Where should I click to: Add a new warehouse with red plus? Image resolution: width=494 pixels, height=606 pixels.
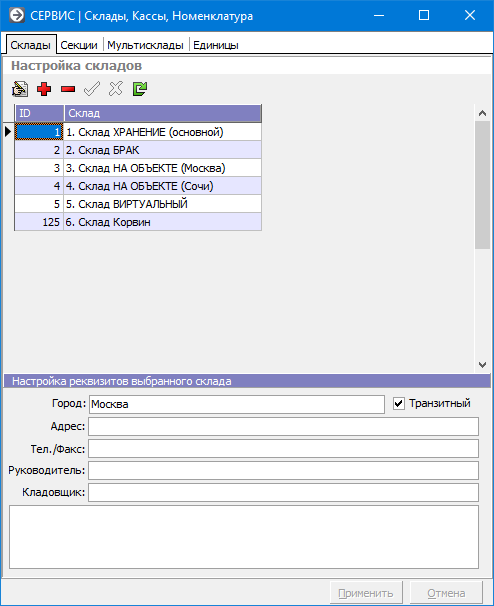[44, 89]
